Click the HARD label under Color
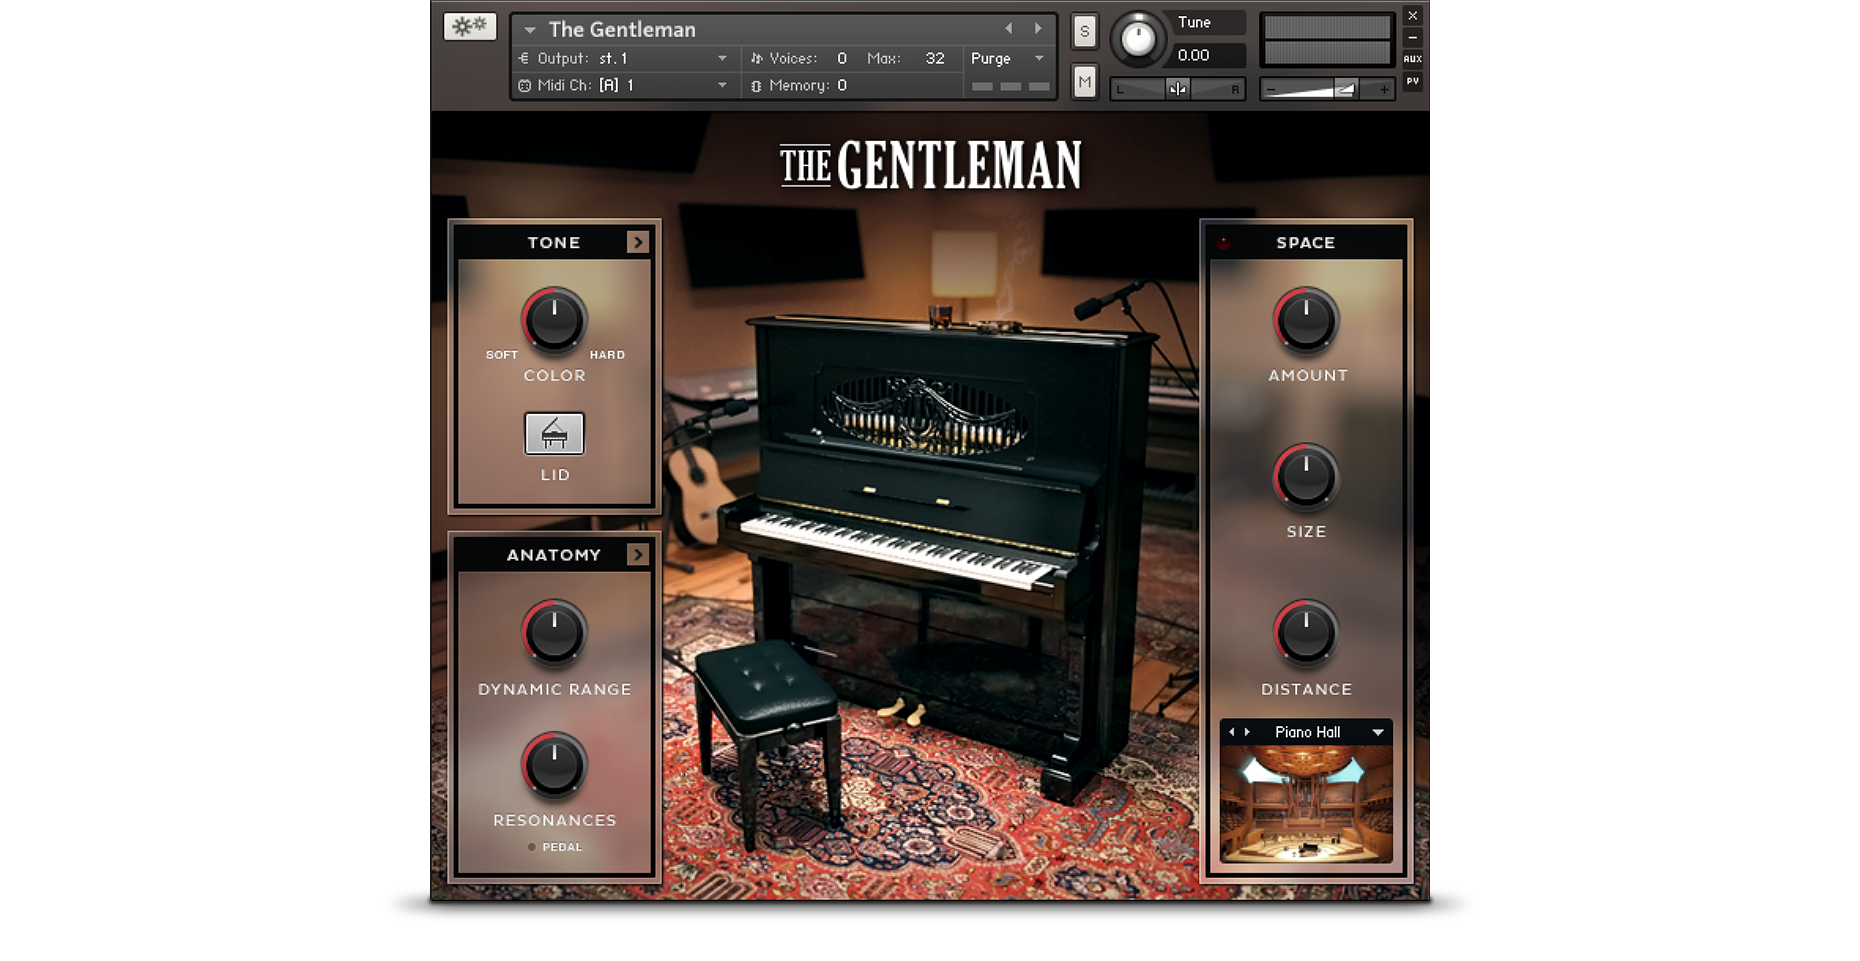The width and height of the screenshot is (1860, 961). click(x=607, y=355)
